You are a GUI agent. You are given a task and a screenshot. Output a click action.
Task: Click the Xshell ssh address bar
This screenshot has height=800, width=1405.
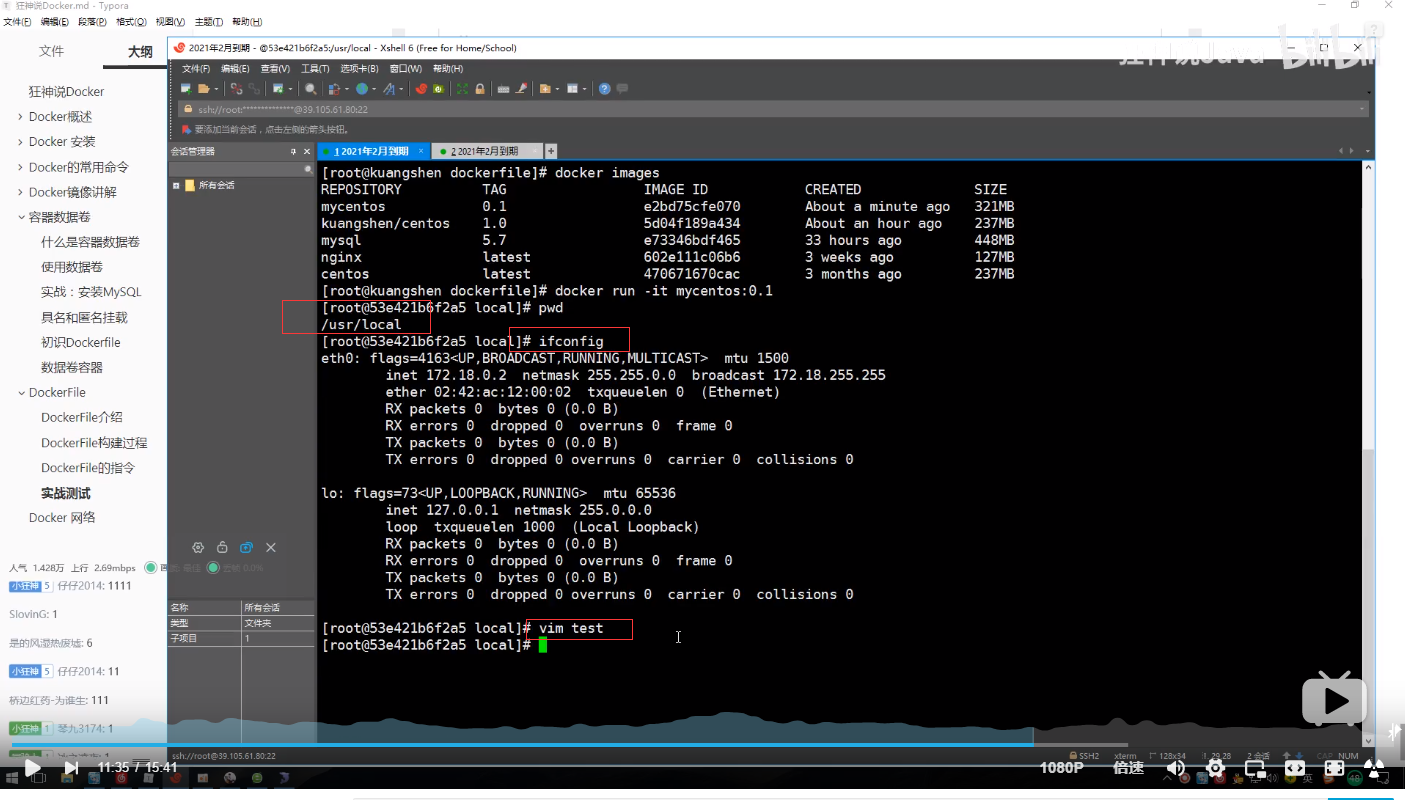(x=773, y=109)
